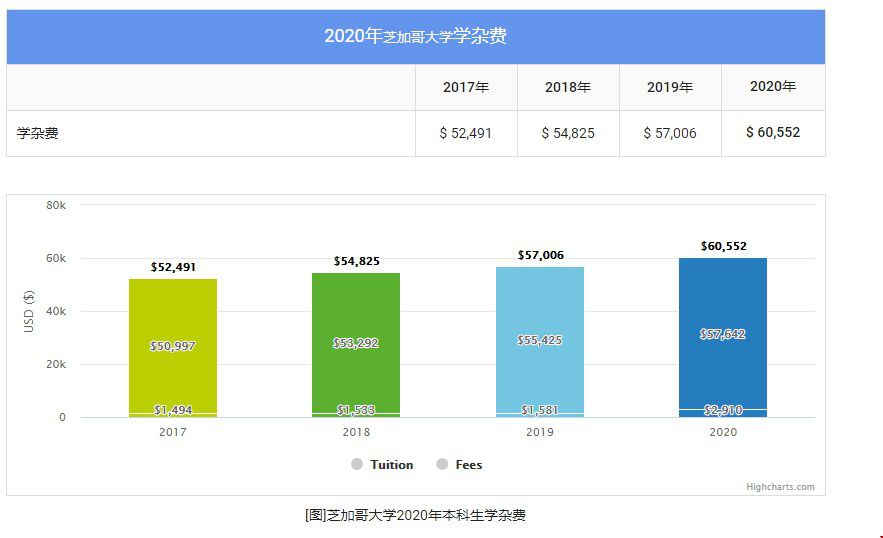Click the USD ($) axis title
883x538 pixels.
point(28,311)
